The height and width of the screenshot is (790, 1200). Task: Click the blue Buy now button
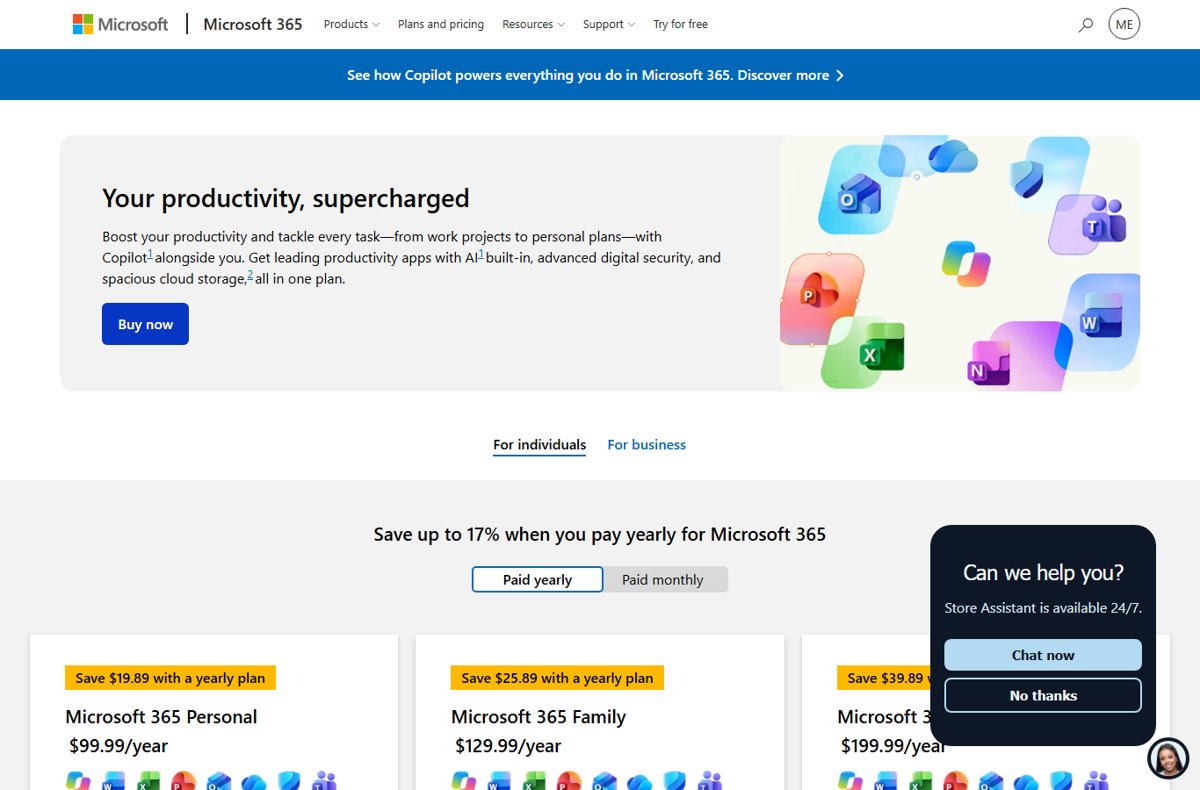click(x=145, y=324)
